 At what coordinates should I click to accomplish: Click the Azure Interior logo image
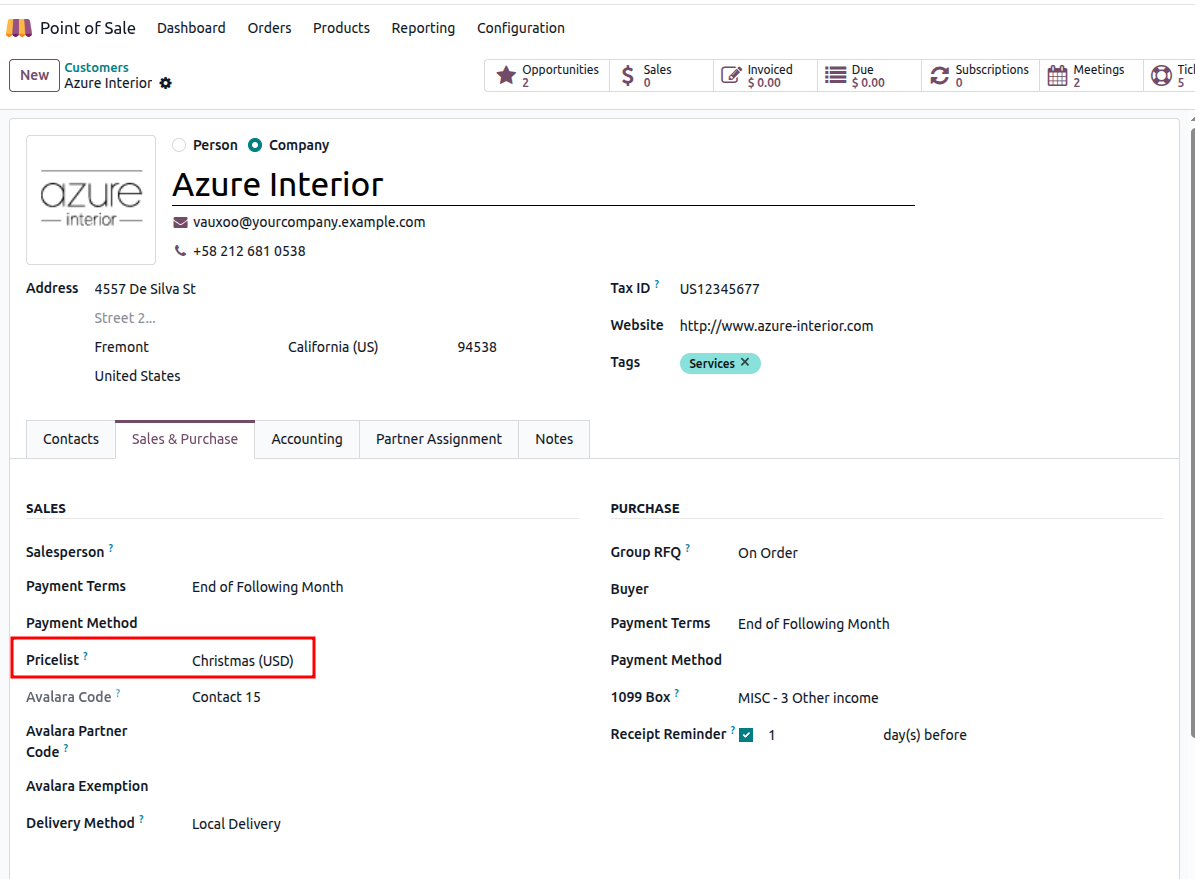91,200
